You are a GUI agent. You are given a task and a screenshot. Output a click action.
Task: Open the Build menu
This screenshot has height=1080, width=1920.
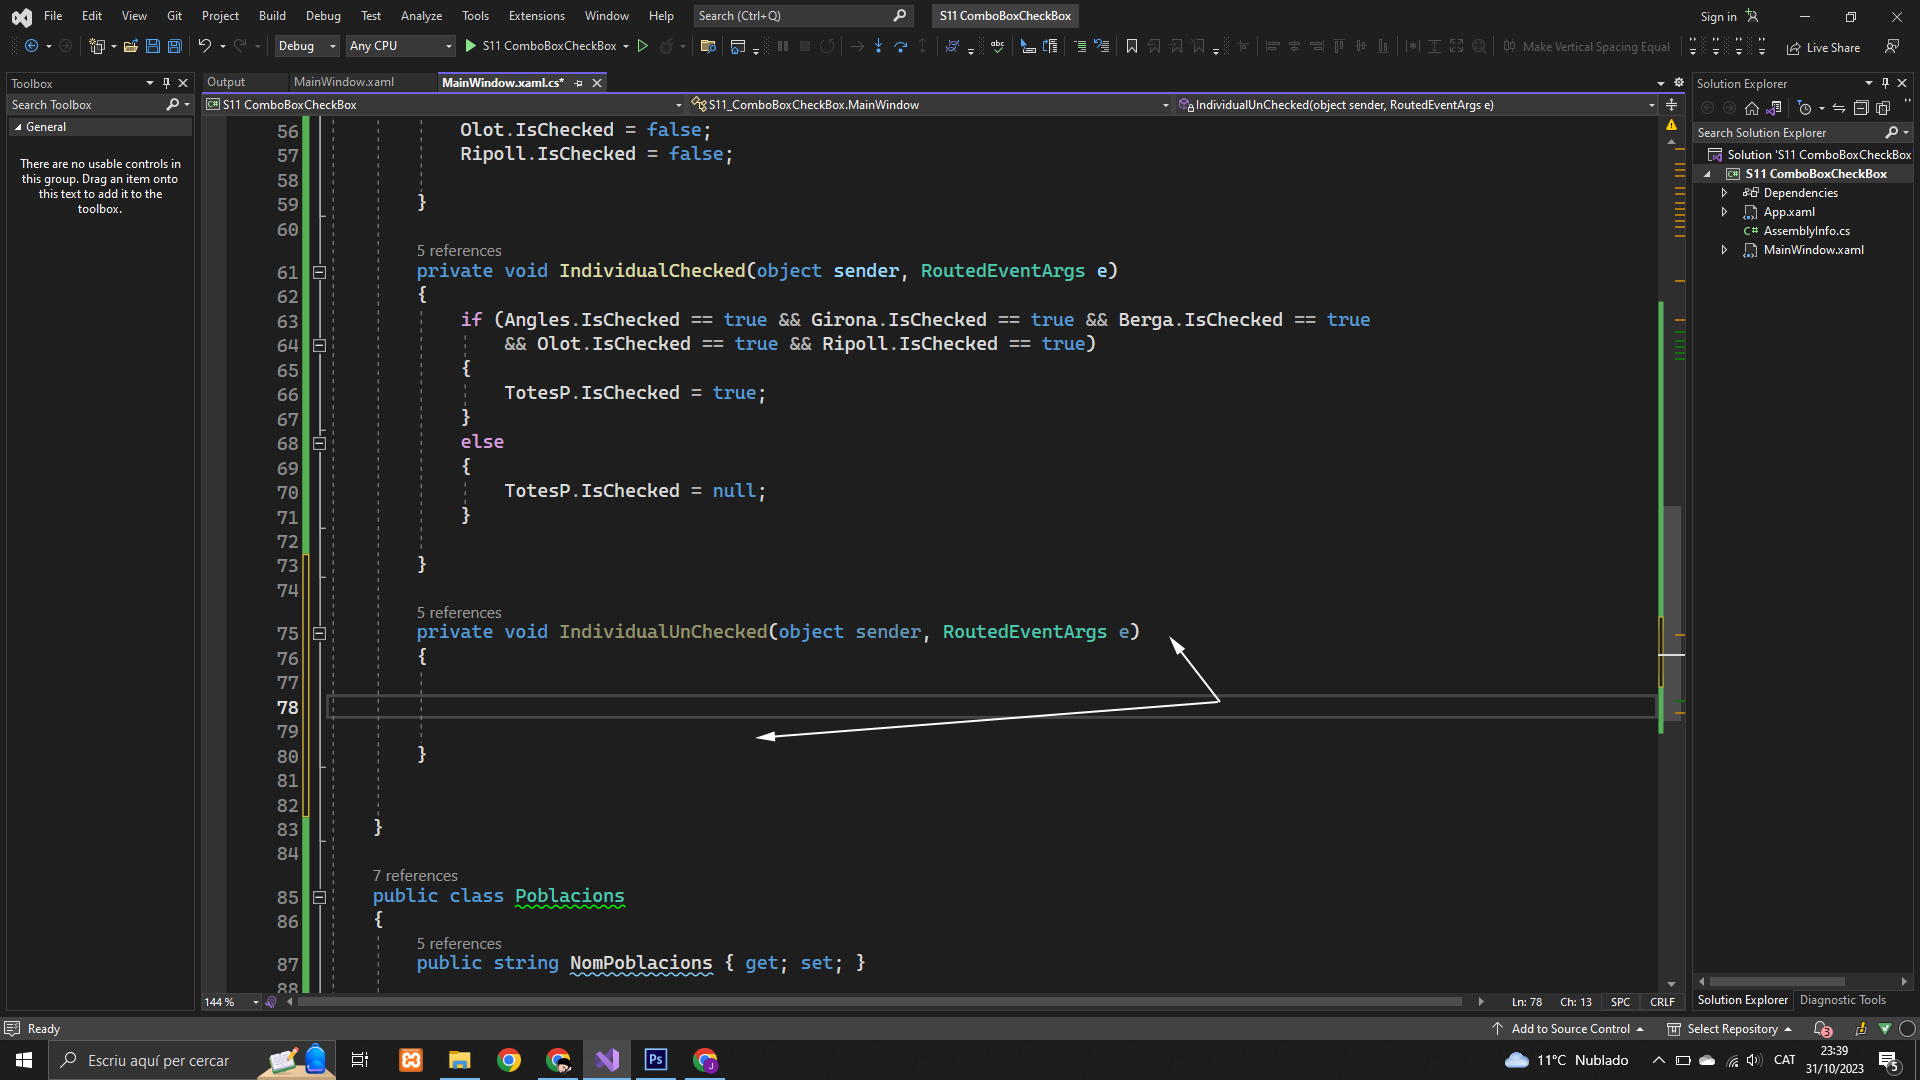point(272,16)
